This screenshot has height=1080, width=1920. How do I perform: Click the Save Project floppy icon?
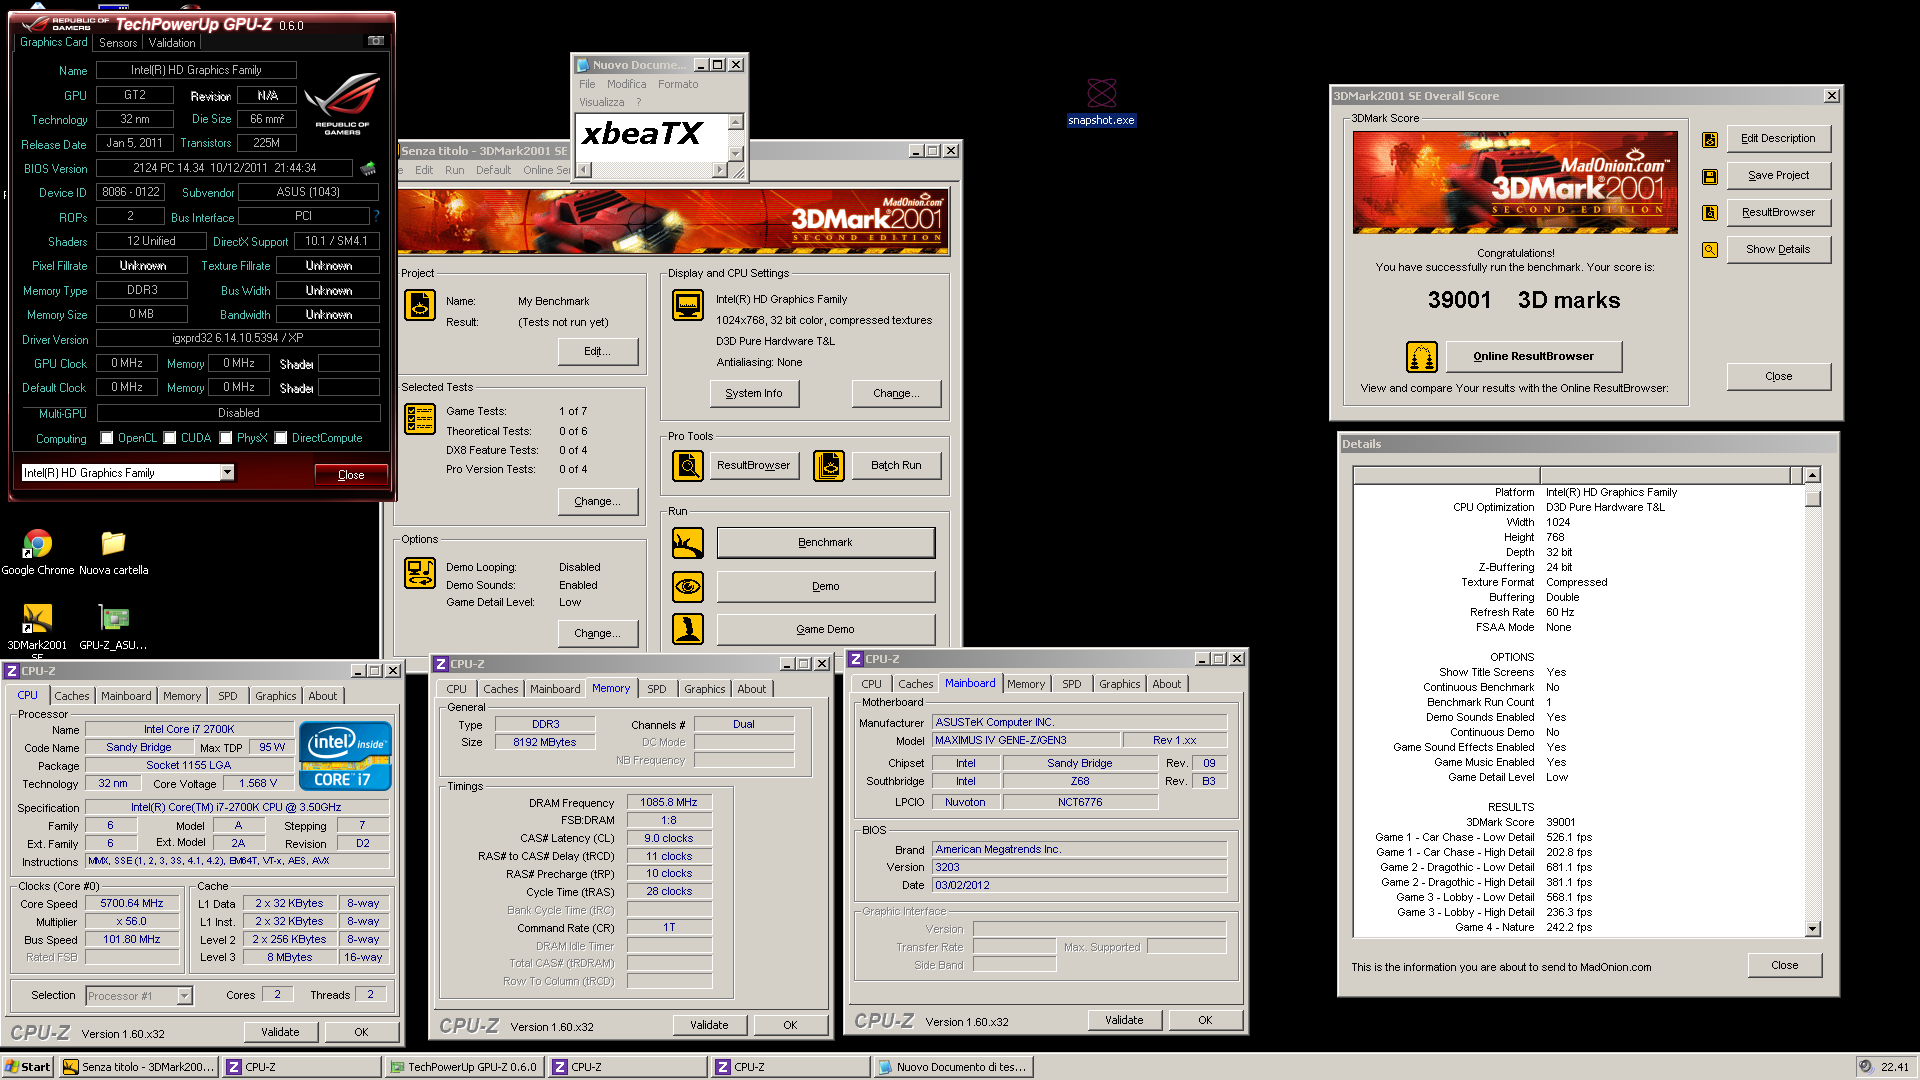point(1710,176)
